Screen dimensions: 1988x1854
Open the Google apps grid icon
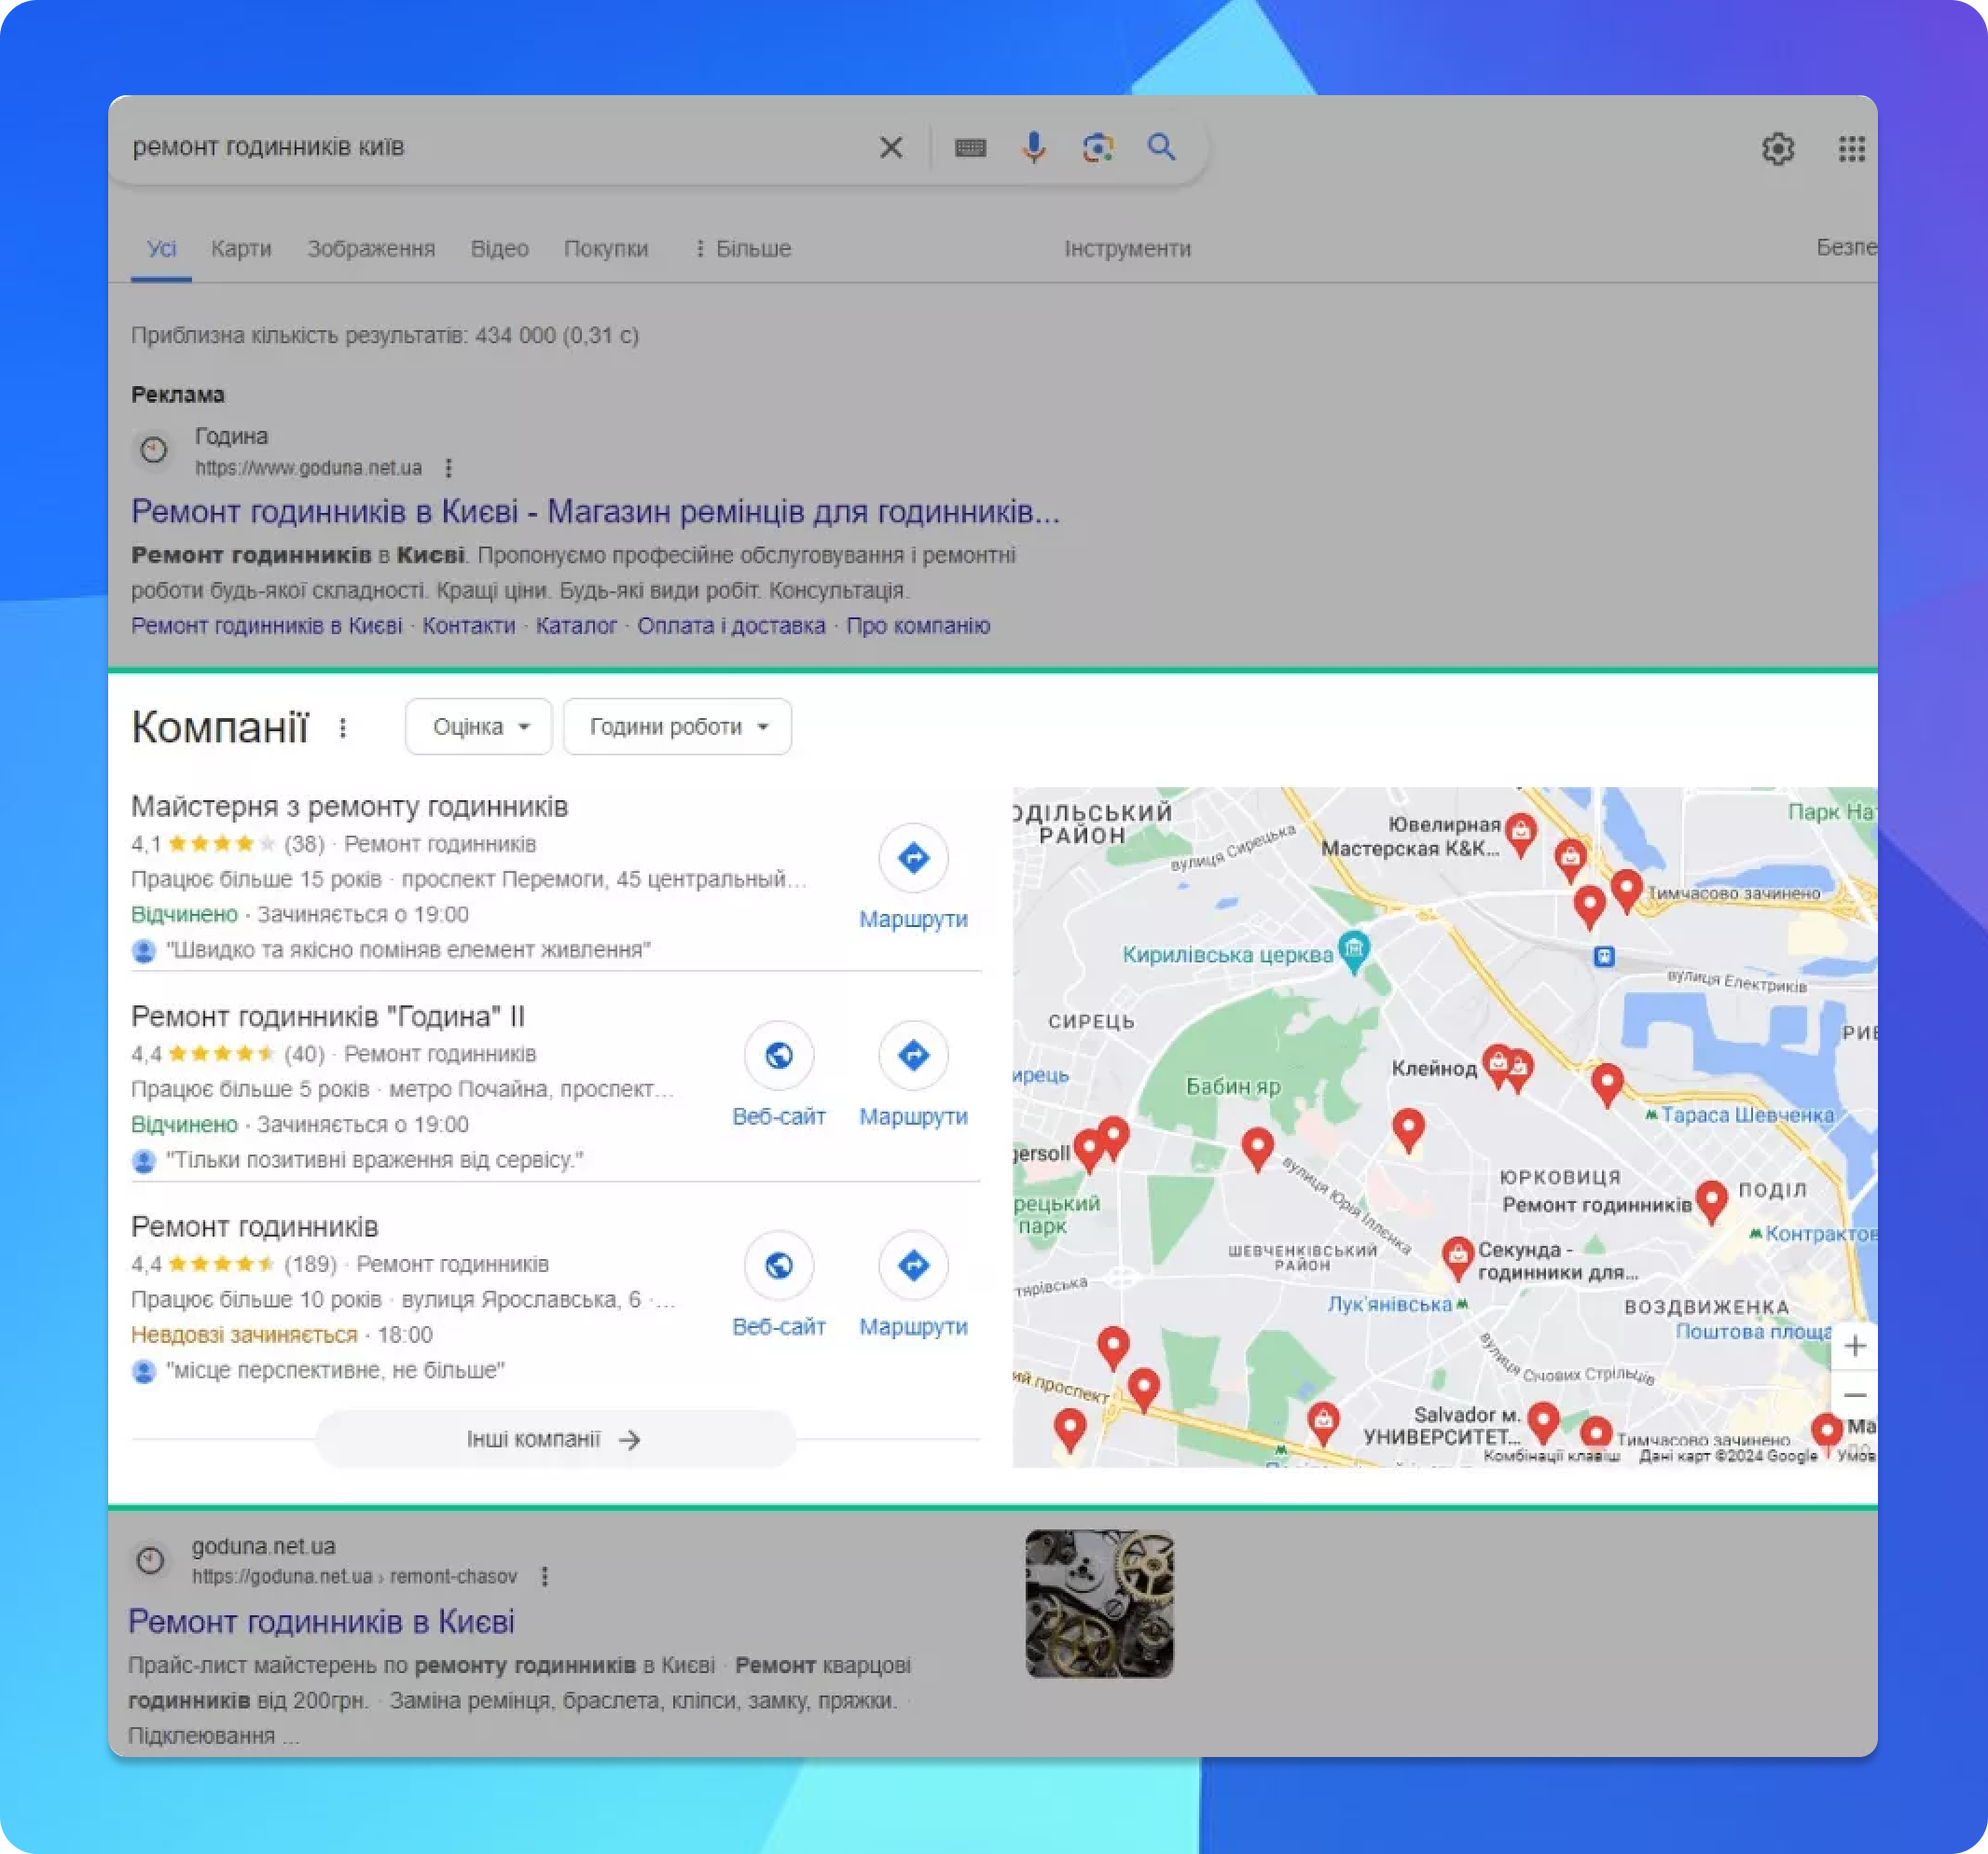tap(1851, 149)
